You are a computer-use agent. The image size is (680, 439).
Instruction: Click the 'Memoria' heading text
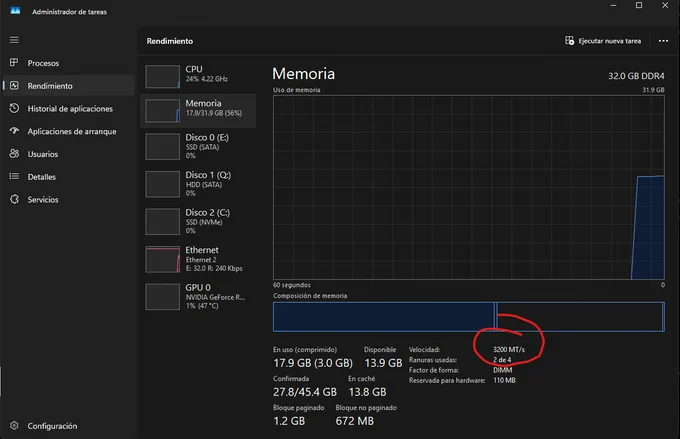click(x=304, y=74)
